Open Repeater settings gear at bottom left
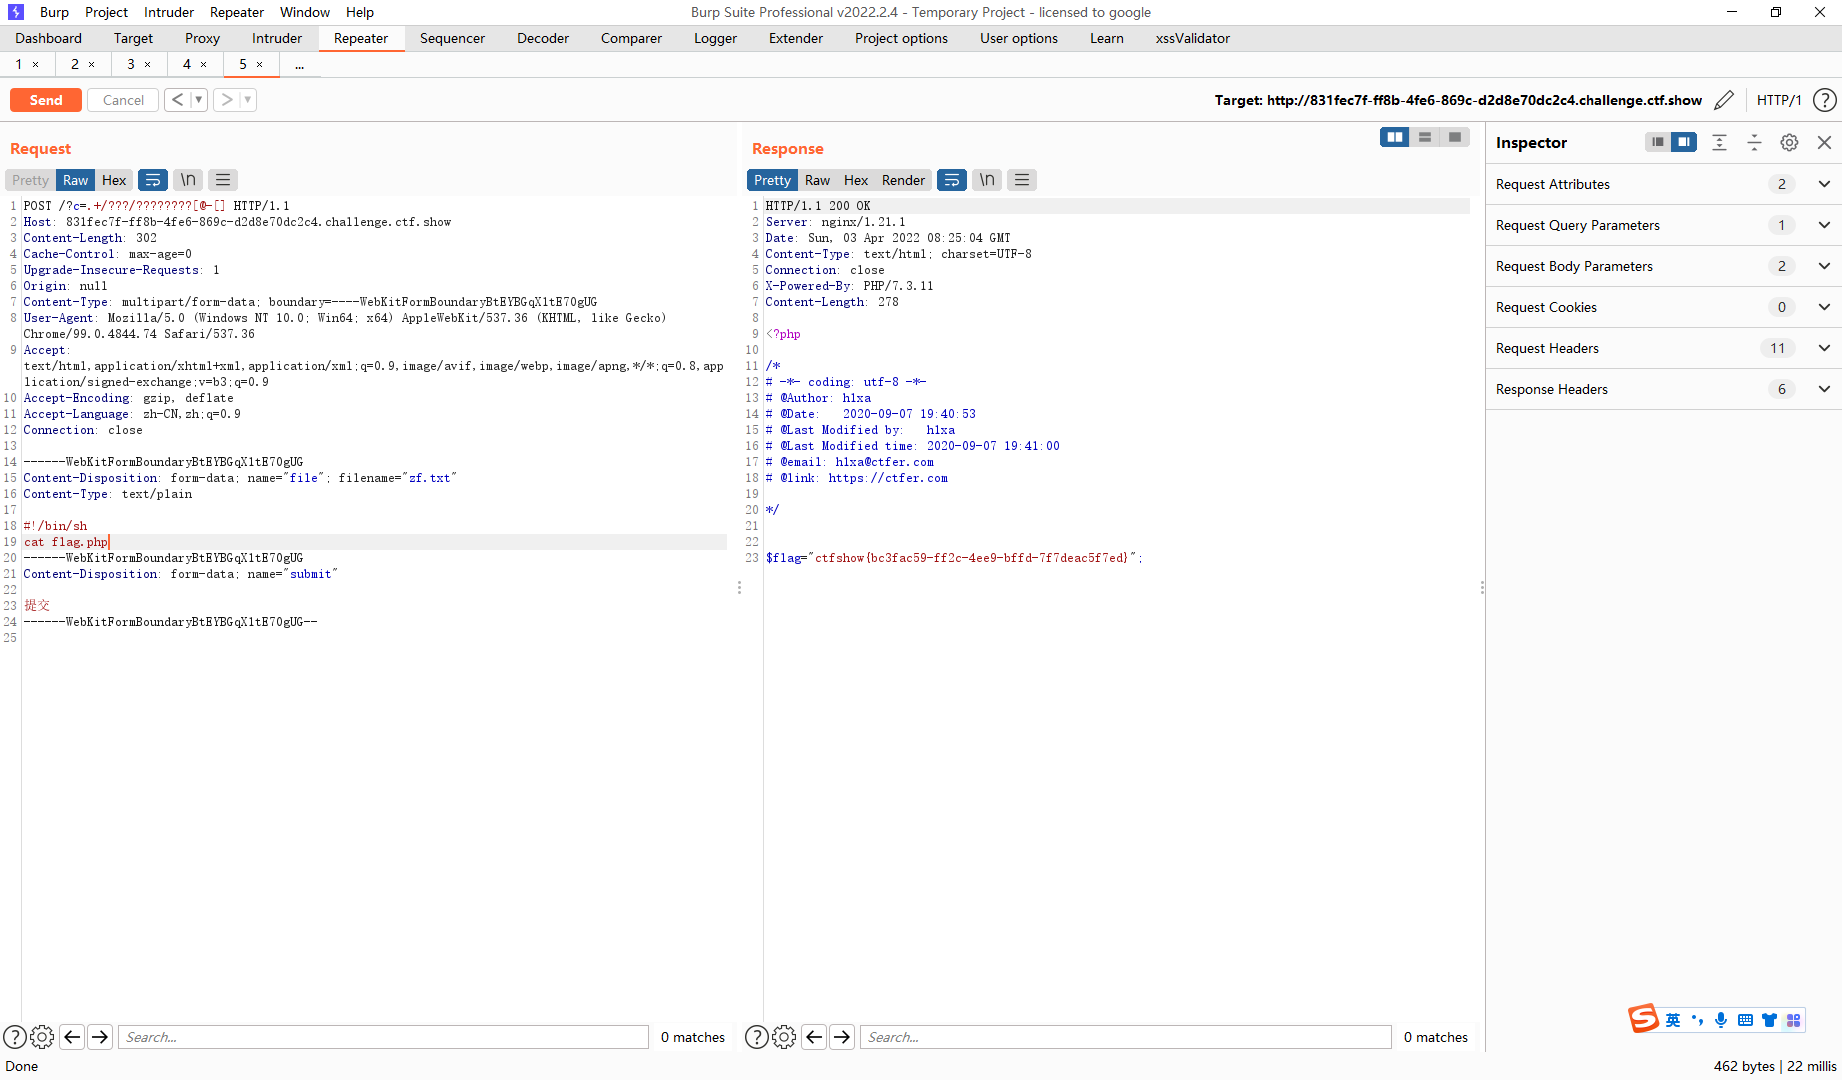The image size is (1842, 1080). 42,1037
